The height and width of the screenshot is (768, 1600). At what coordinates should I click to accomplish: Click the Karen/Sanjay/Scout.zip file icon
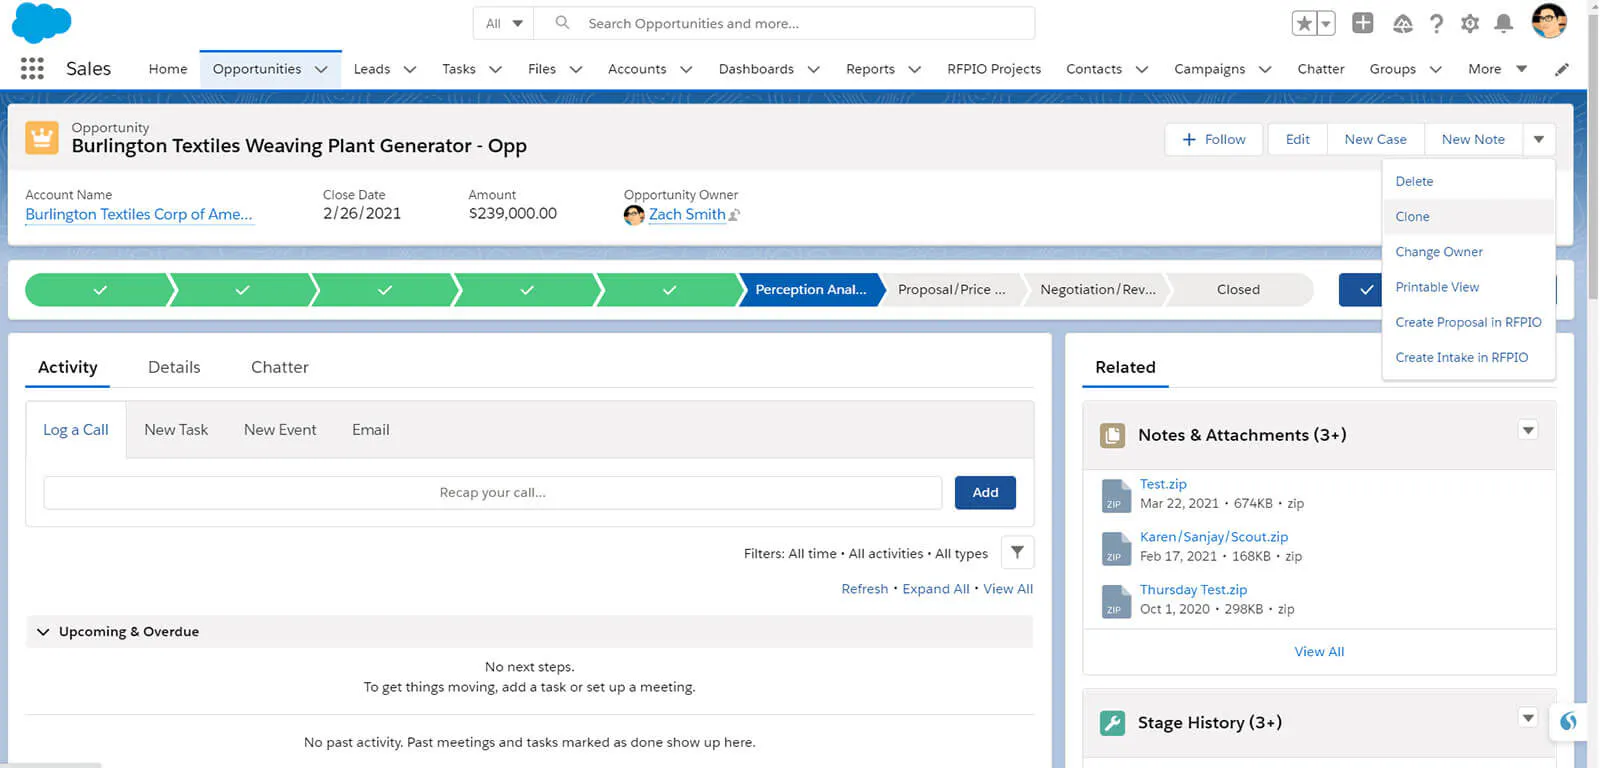(1116, 548)
